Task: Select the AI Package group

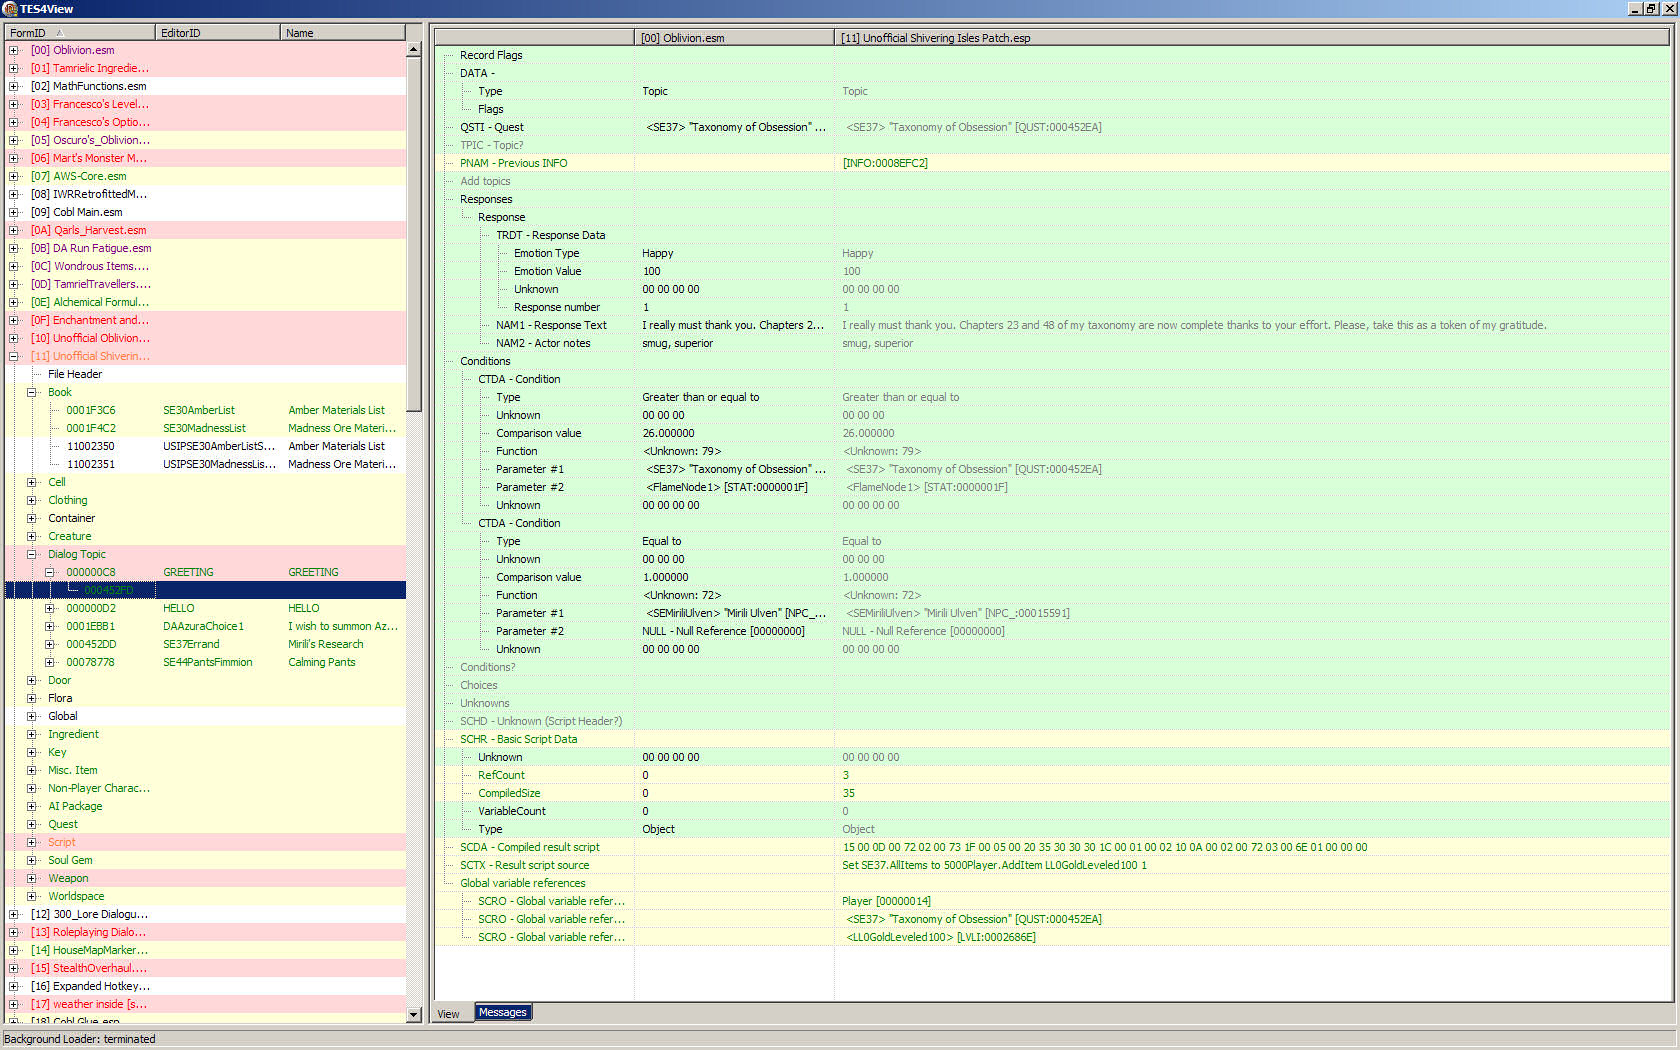Action: 75,806
